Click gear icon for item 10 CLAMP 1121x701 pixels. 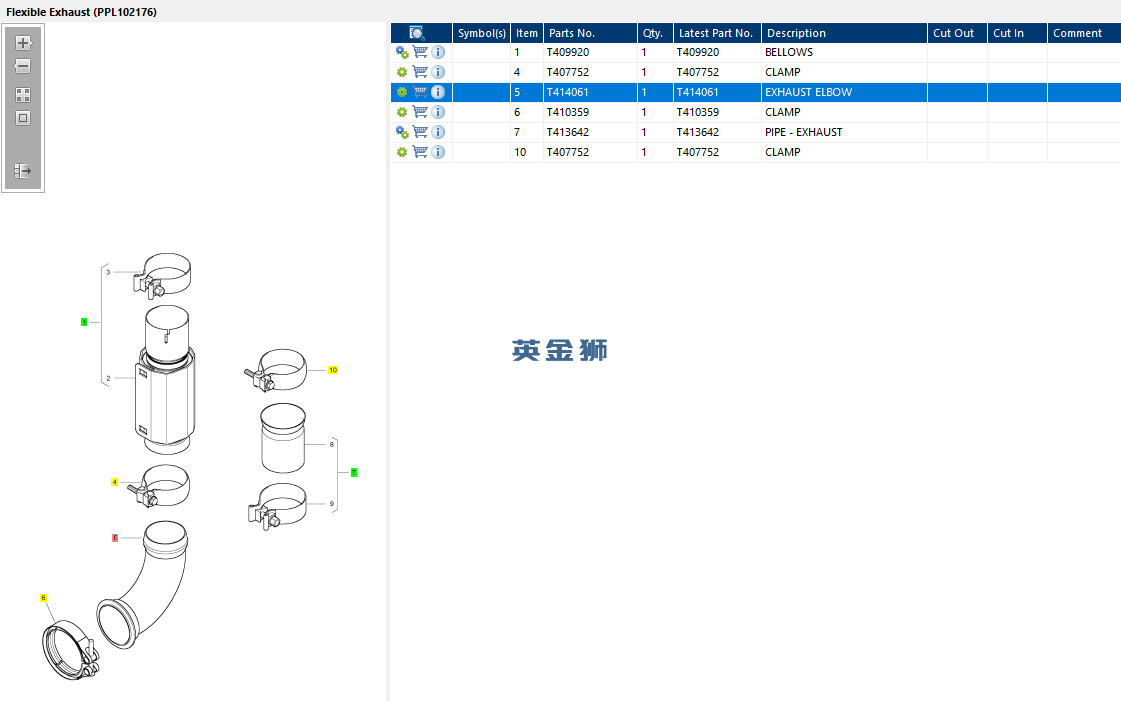(402, 152)
